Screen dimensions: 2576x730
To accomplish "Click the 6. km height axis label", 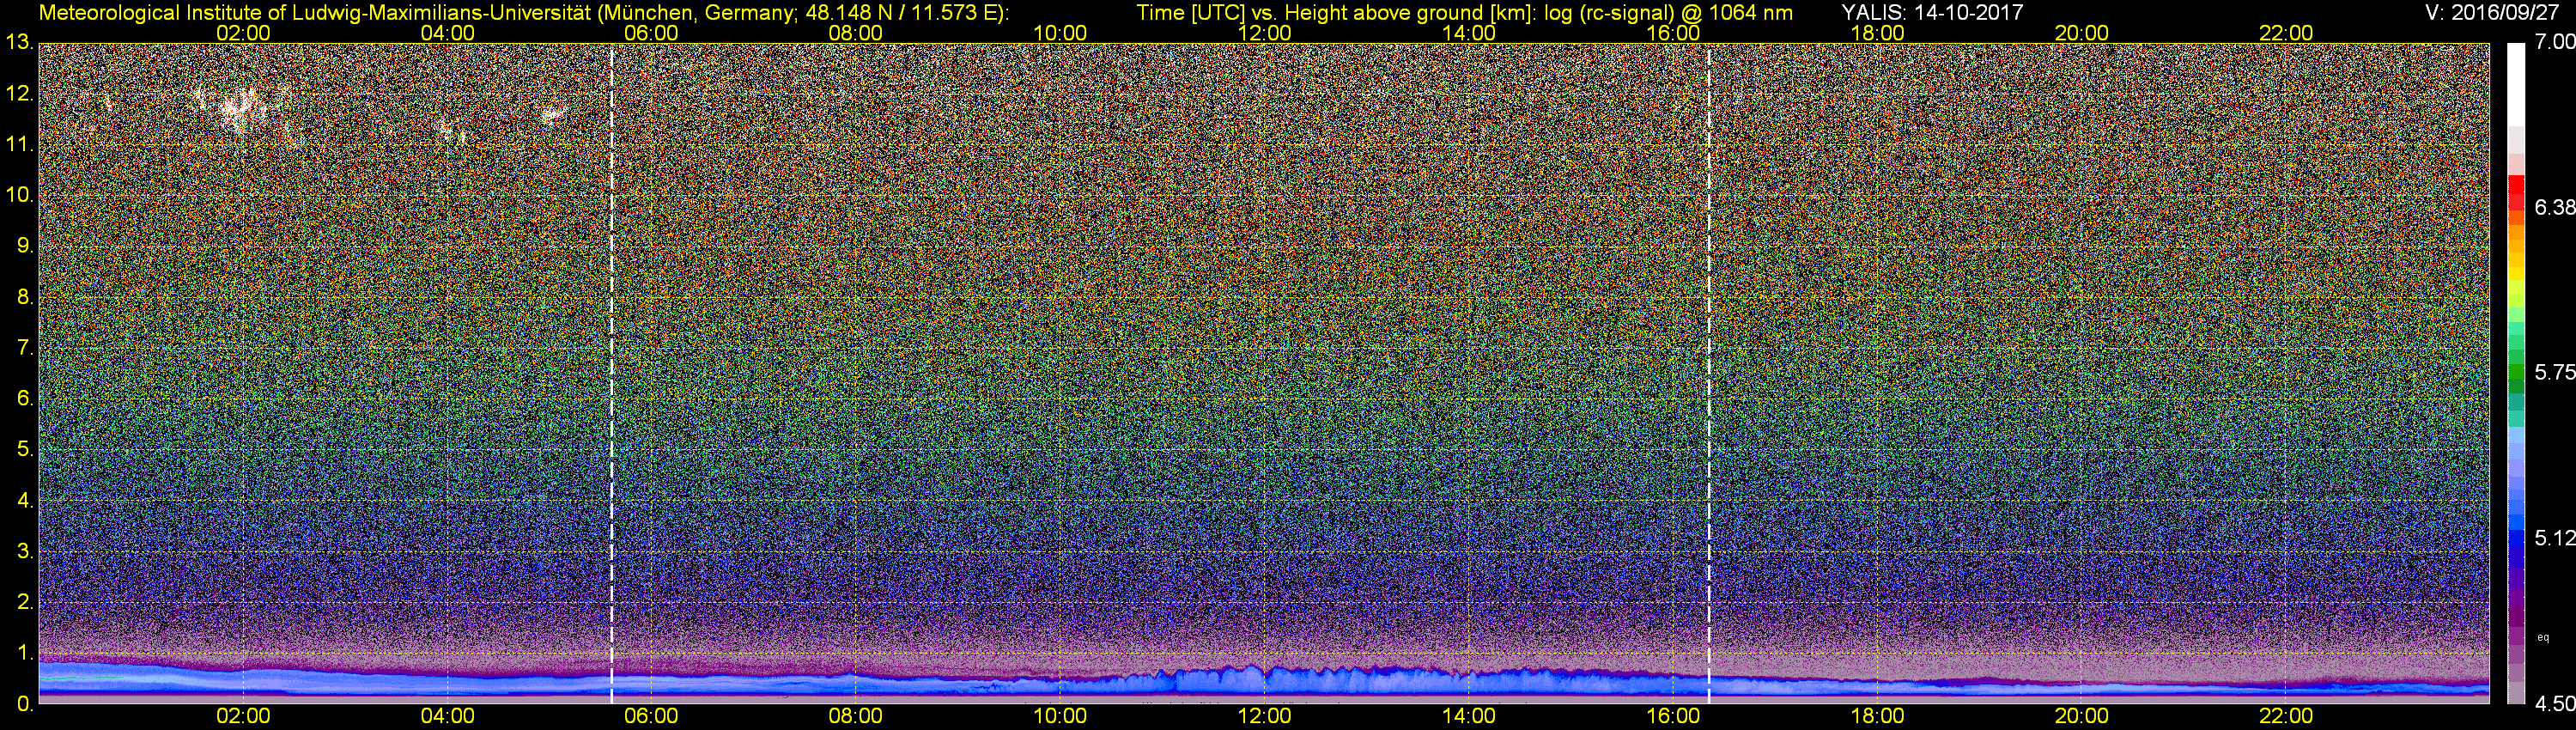I will tap(24, 398).
